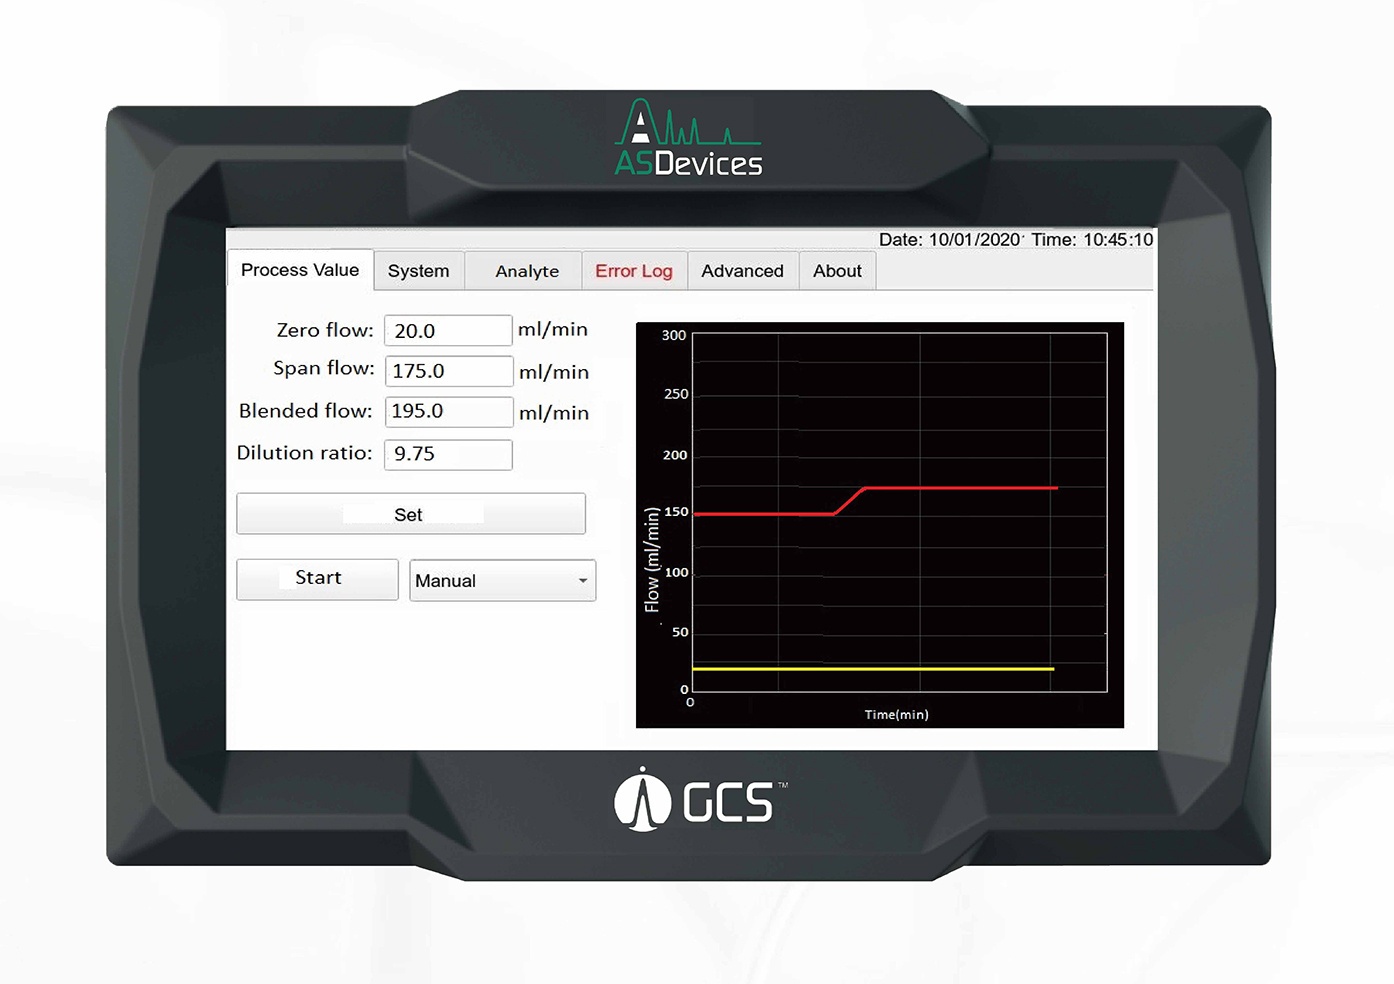The height and width of the screenshot is (984, 1394).
Task: Select the Blended flow input box
Action: coord(448,412)
